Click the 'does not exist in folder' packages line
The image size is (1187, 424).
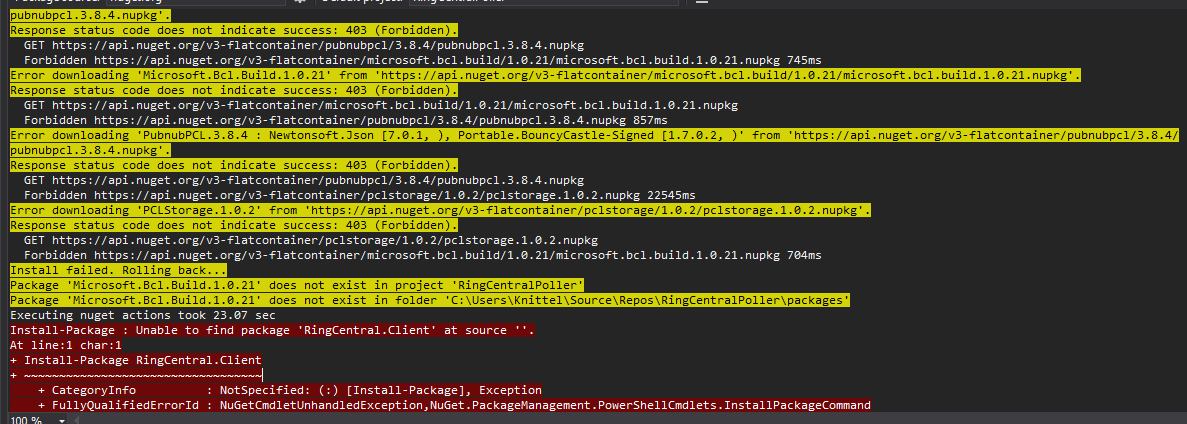(x=430, y=301)
